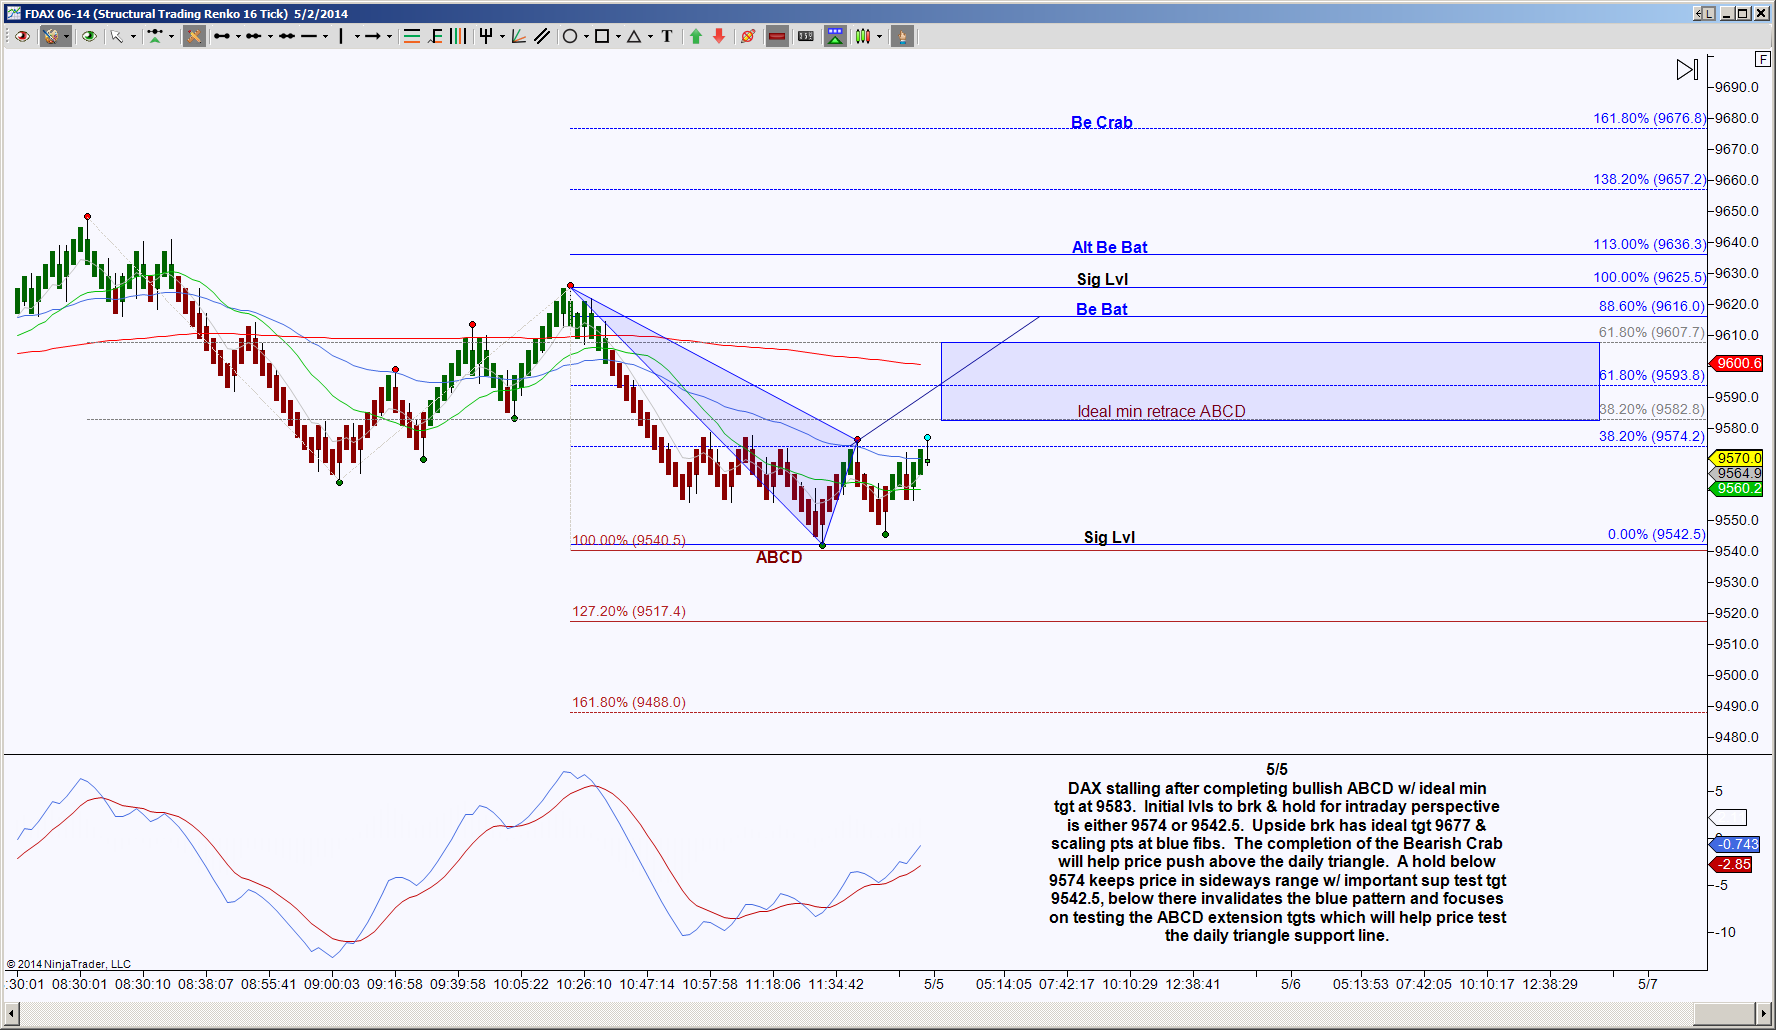Open the pitchfork tool dropdown arrow

(502, 36)
